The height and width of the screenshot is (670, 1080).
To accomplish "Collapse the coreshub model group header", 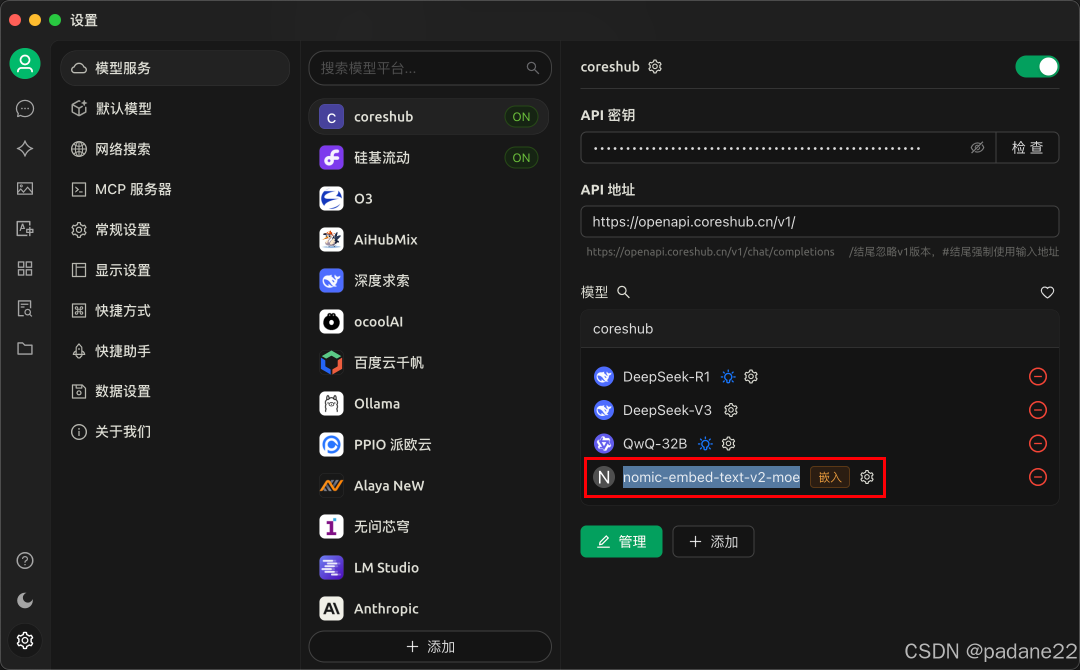I will [820, 328].
